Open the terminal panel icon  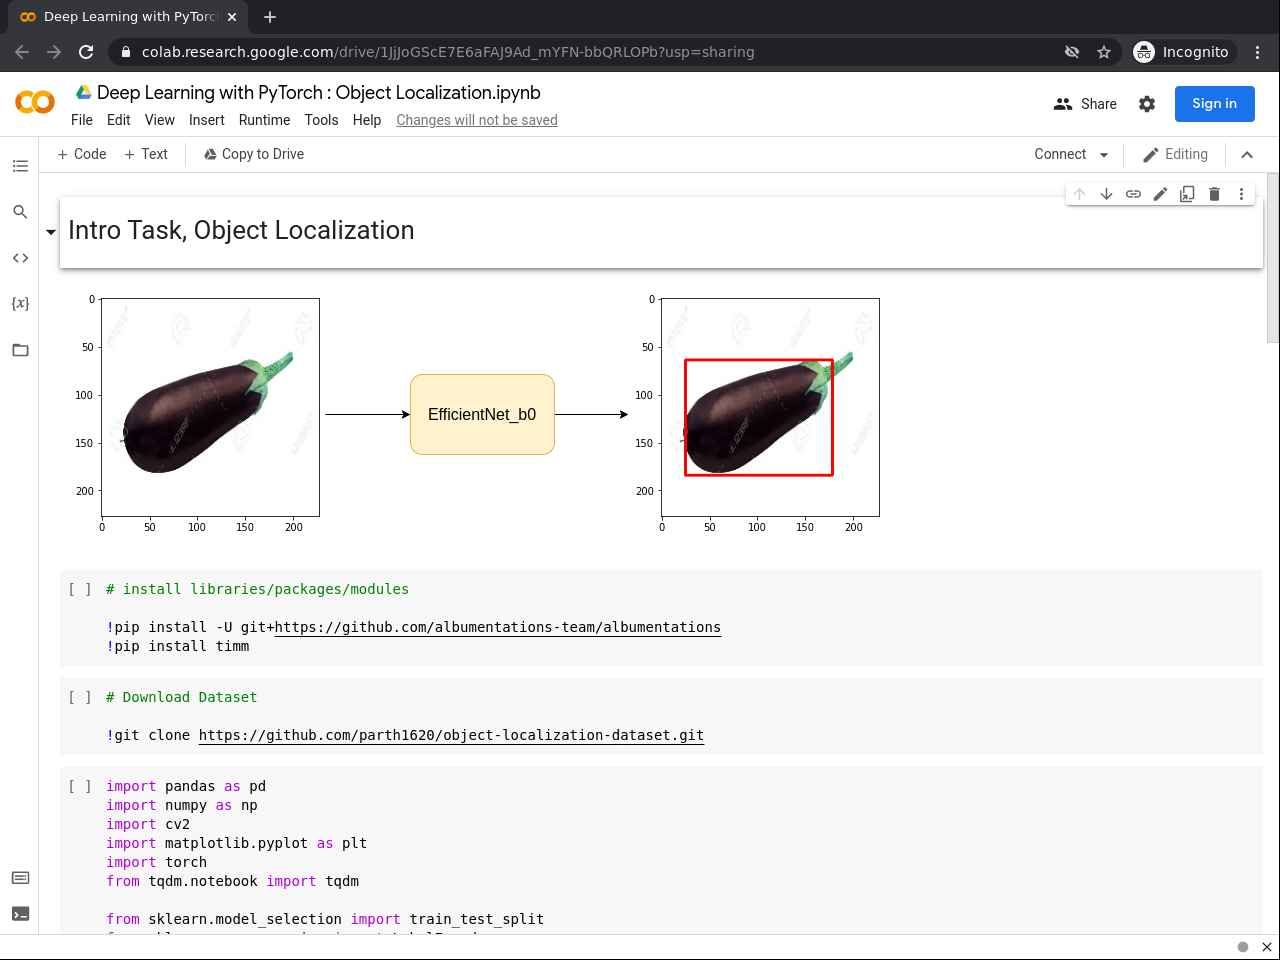pyautogui.click(x=20, y=914)
